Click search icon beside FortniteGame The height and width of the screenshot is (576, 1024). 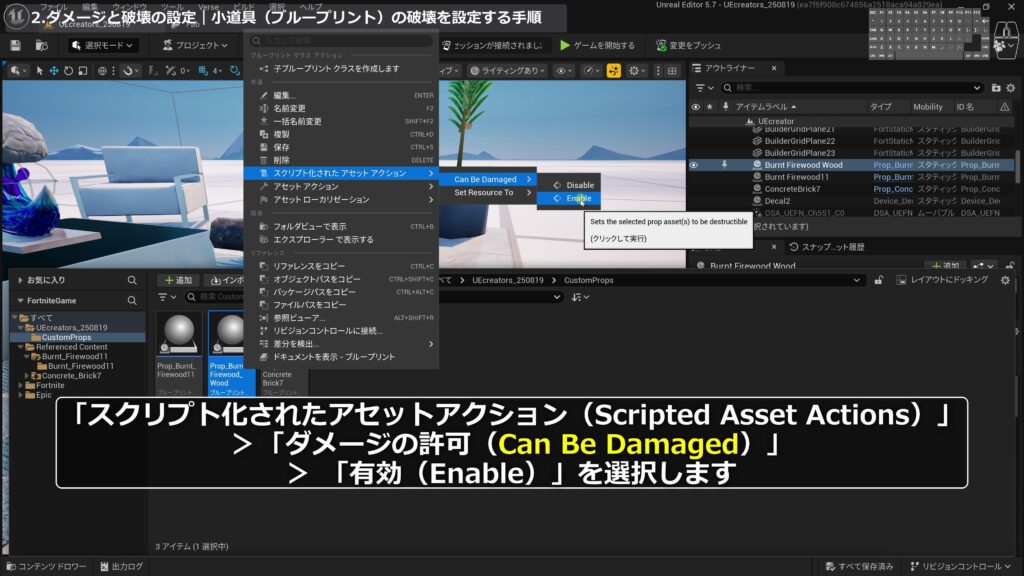click(132, 300)
